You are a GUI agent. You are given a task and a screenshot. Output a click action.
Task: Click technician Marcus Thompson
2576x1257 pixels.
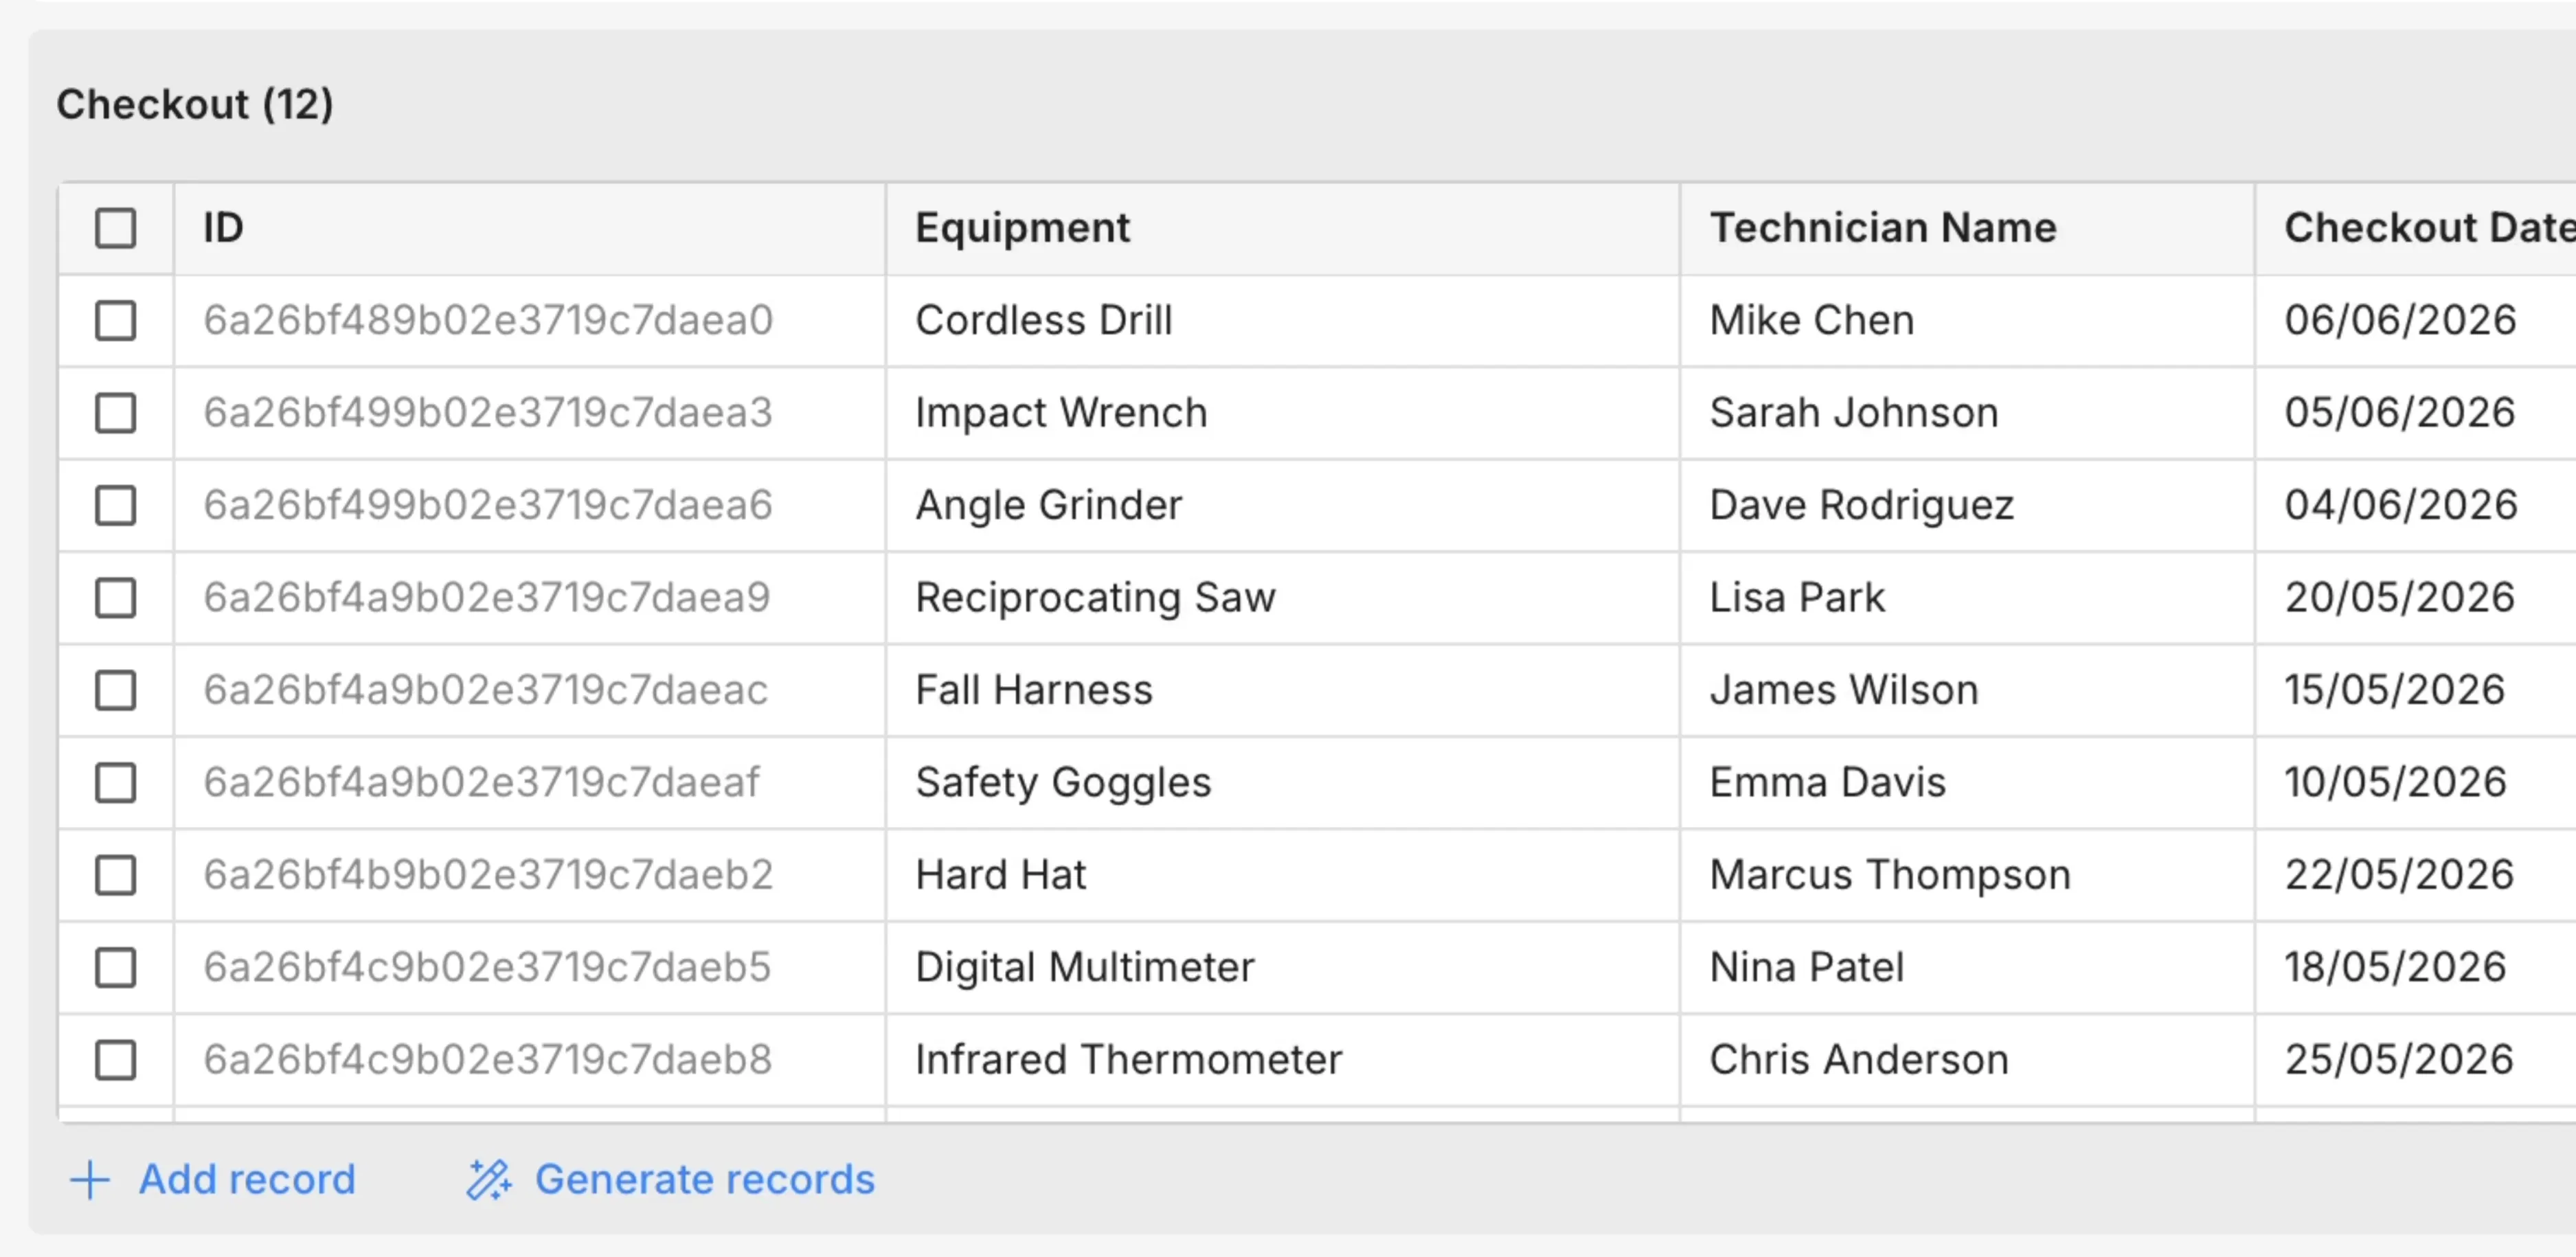1890,876
